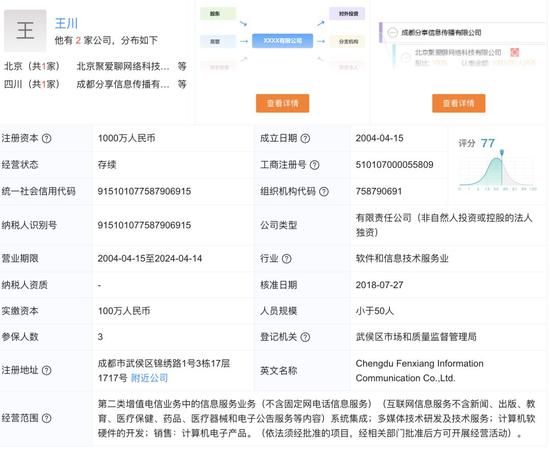Click the XXXX有限公司 node in diagram
550x452 pixels.
282,41
